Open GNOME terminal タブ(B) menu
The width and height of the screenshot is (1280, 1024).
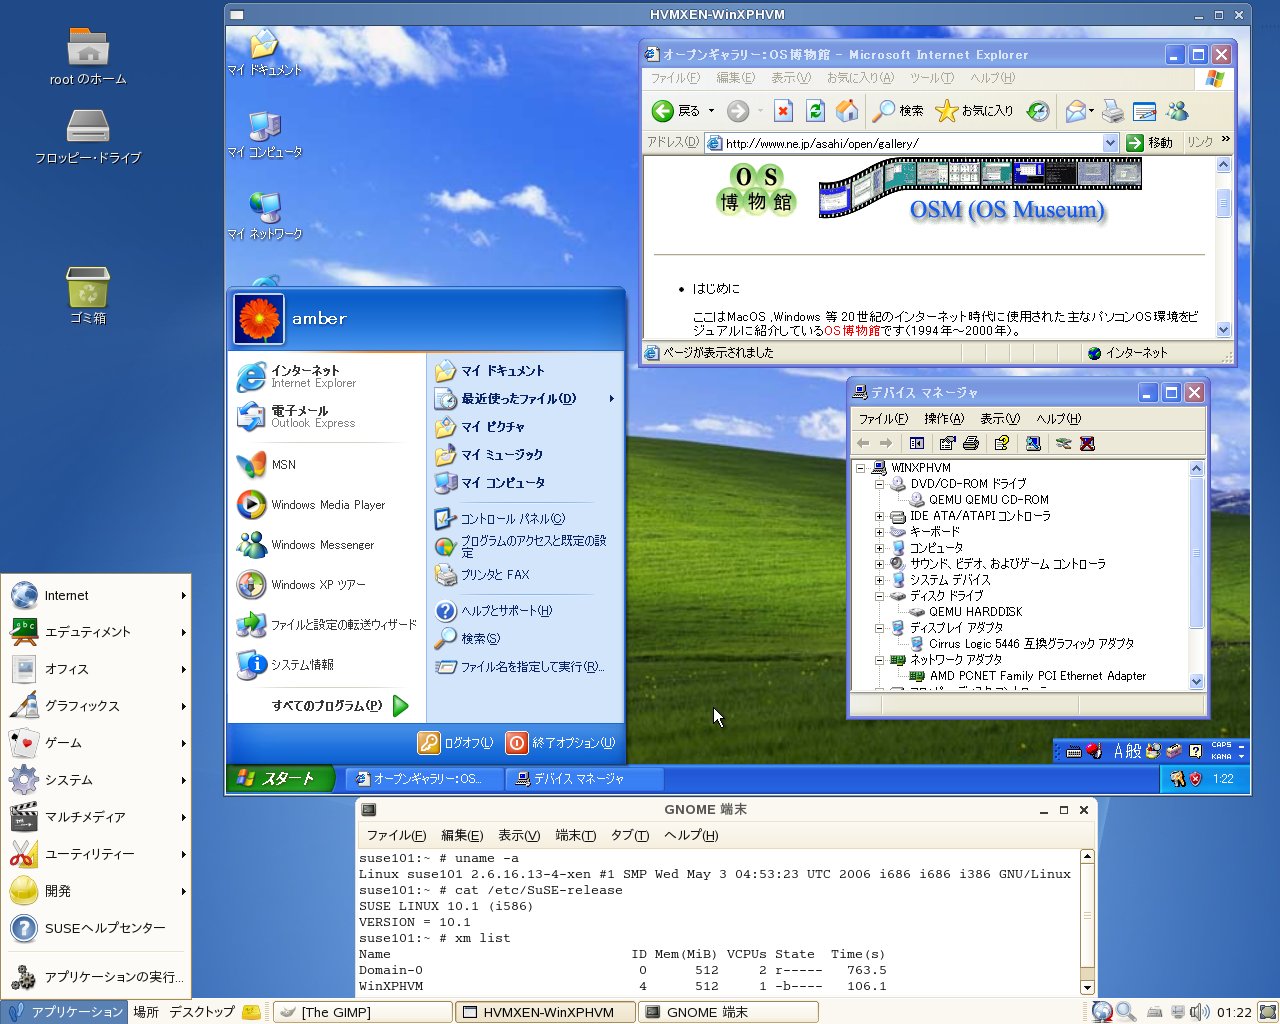coord(630,836)
